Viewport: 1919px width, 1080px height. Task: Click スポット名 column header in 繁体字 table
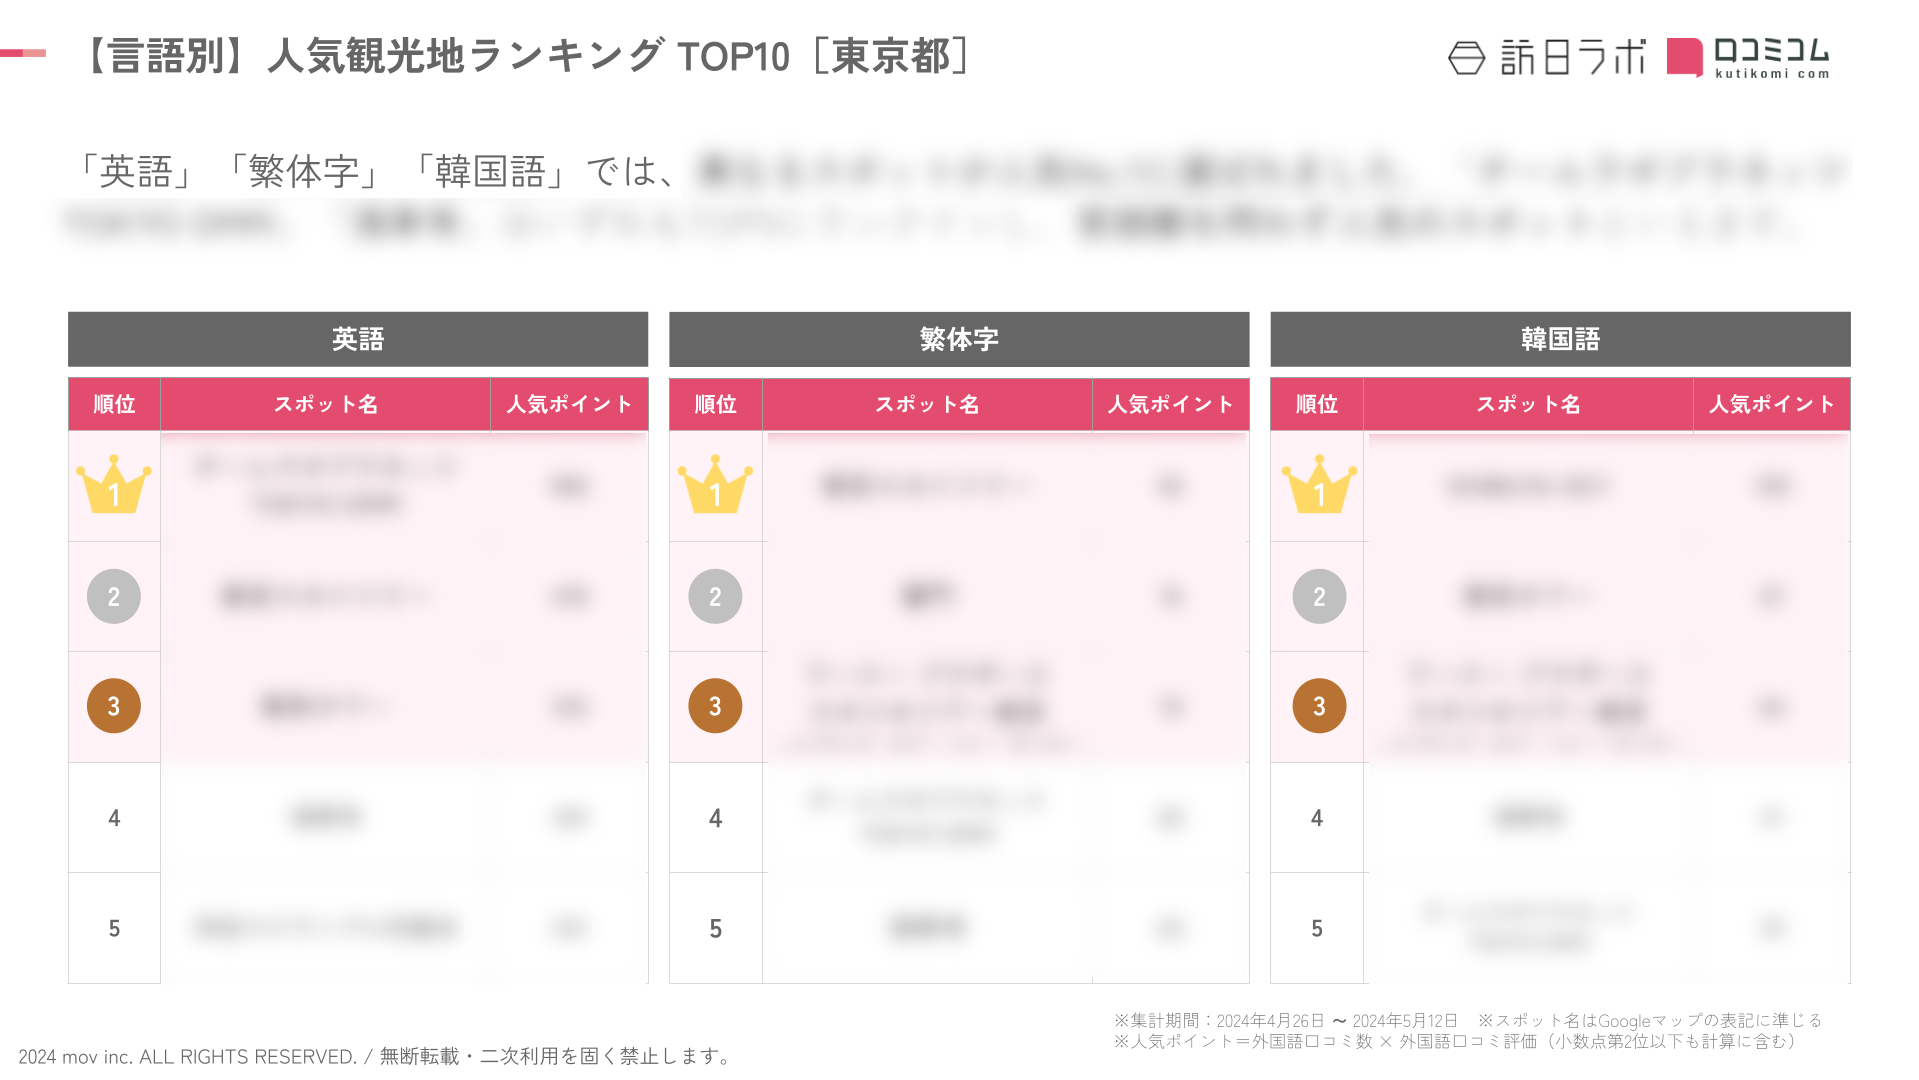tap(927, 404)
